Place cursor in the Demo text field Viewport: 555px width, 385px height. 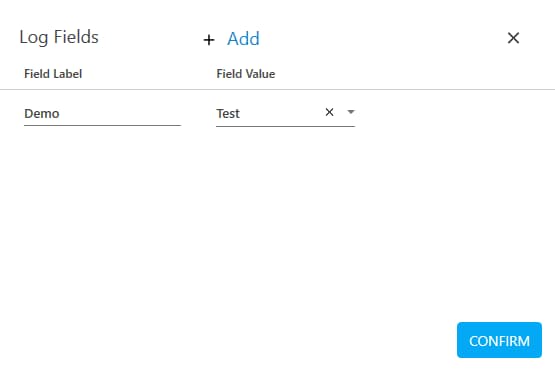click(102, 114)
